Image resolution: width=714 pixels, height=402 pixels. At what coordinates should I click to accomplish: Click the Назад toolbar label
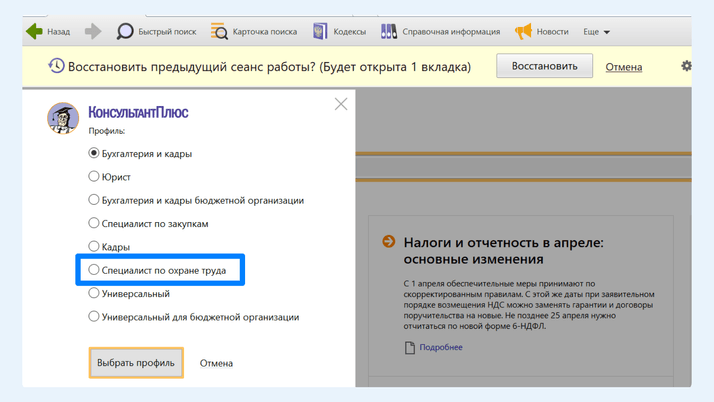59,32
